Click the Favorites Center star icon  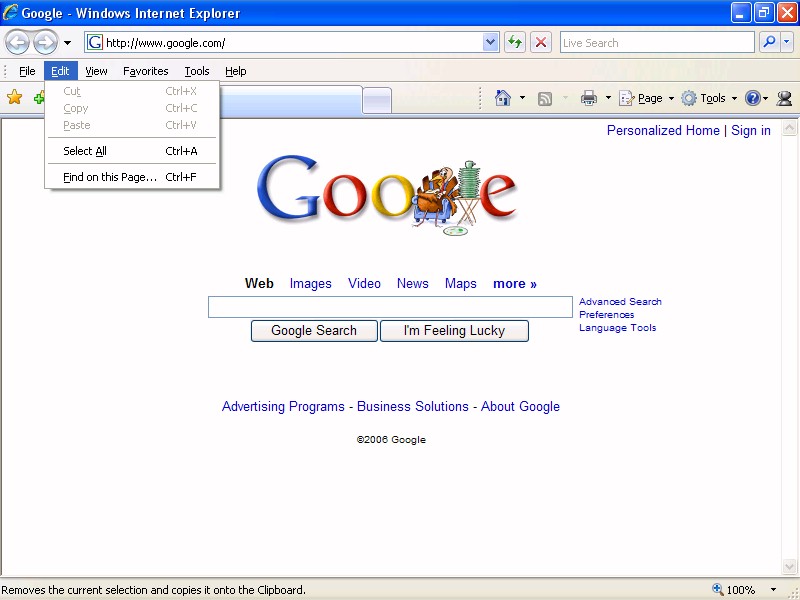tap(15, 97)
